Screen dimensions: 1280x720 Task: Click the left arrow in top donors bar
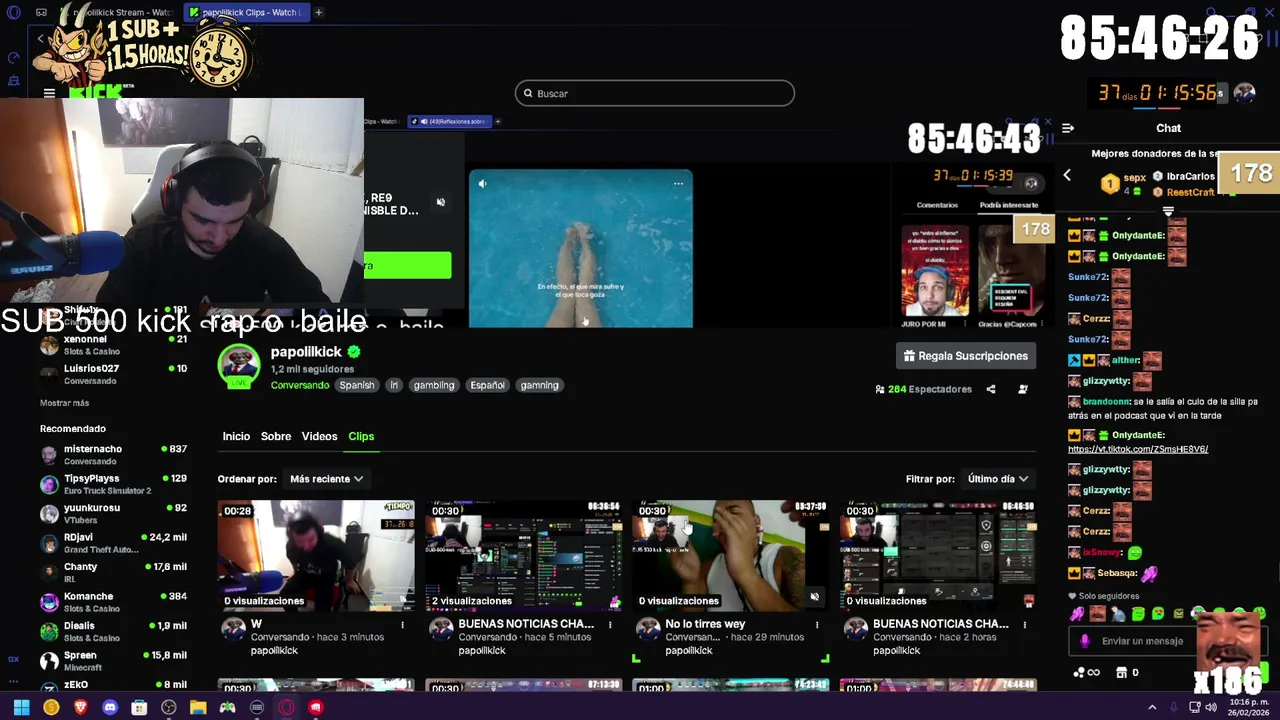pos(1067,175)
